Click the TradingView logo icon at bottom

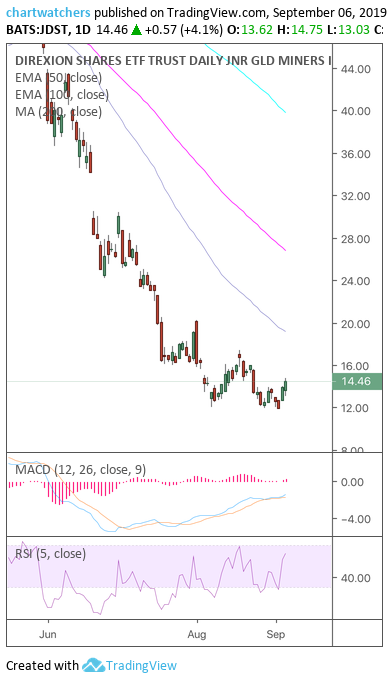click(x=93, y=665)
